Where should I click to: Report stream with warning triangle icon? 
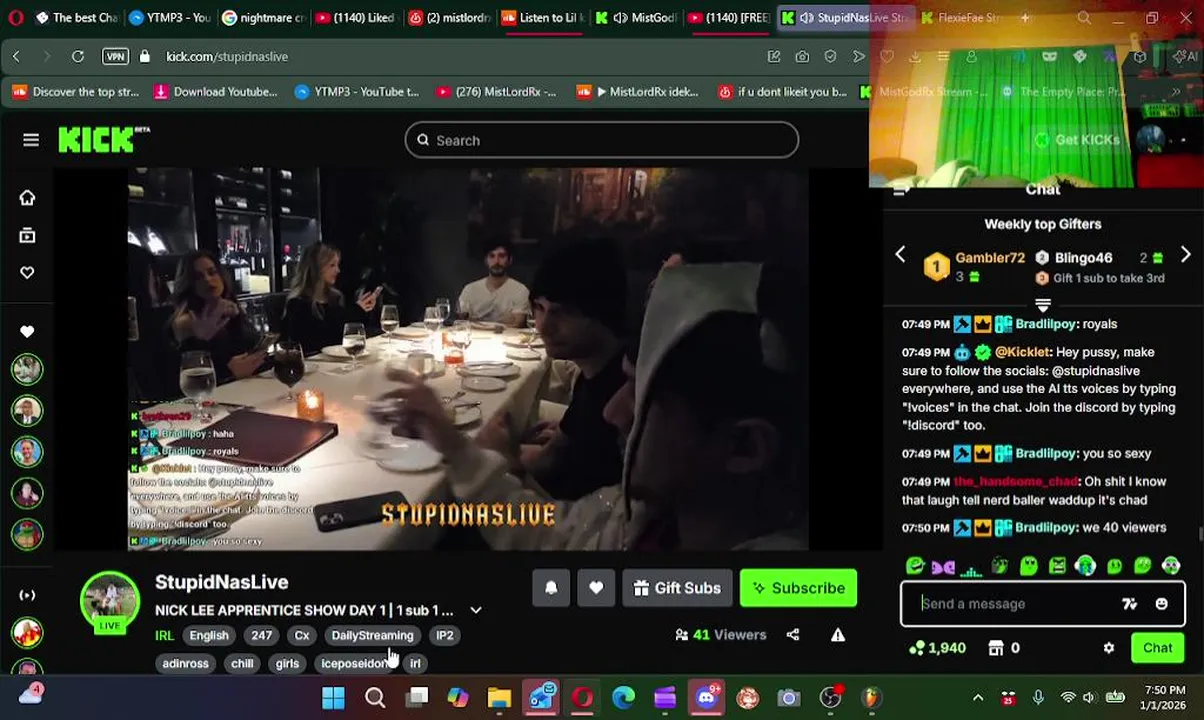[x=838, y=634]
